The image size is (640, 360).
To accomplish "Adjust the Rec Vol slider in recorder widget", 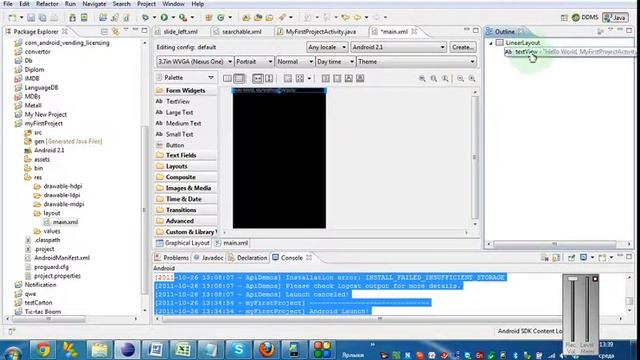I will (573, 279).
